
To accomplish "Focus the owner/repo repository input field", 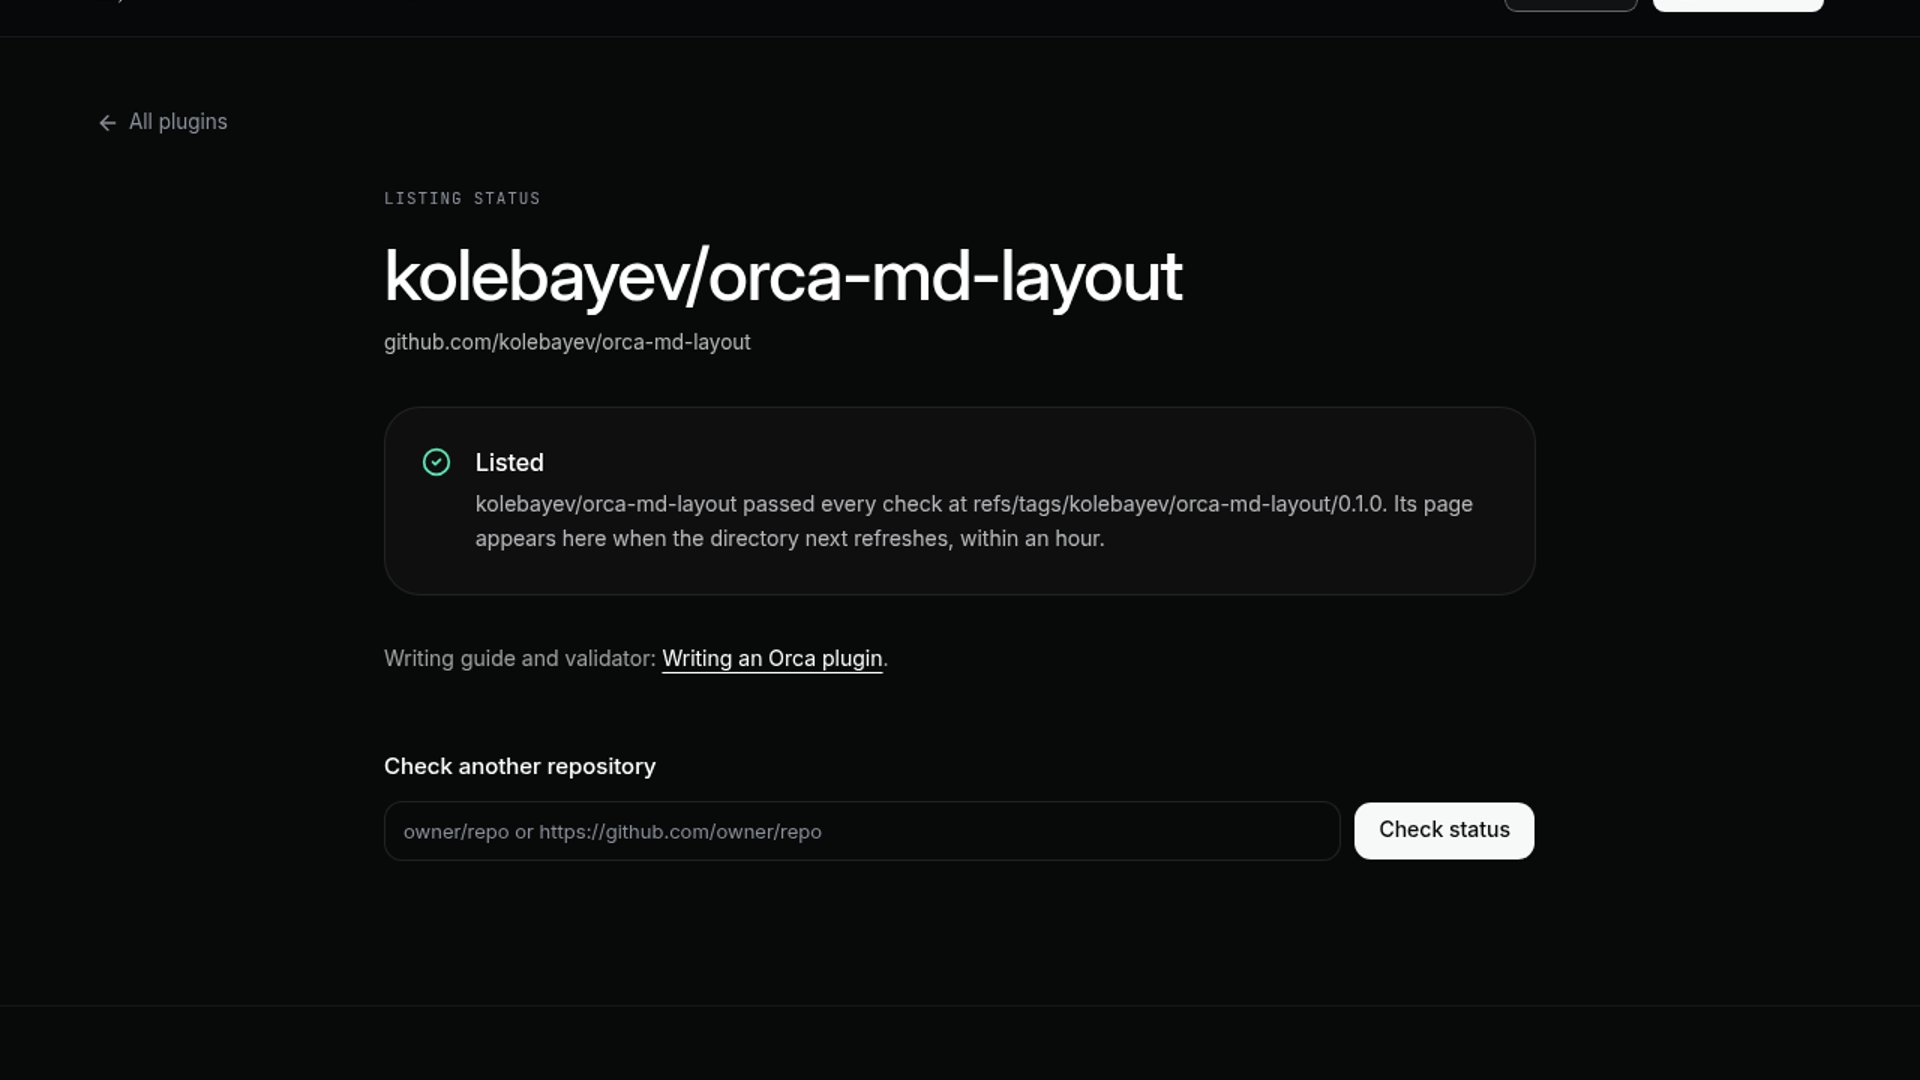I will click(x=862, y=831).
